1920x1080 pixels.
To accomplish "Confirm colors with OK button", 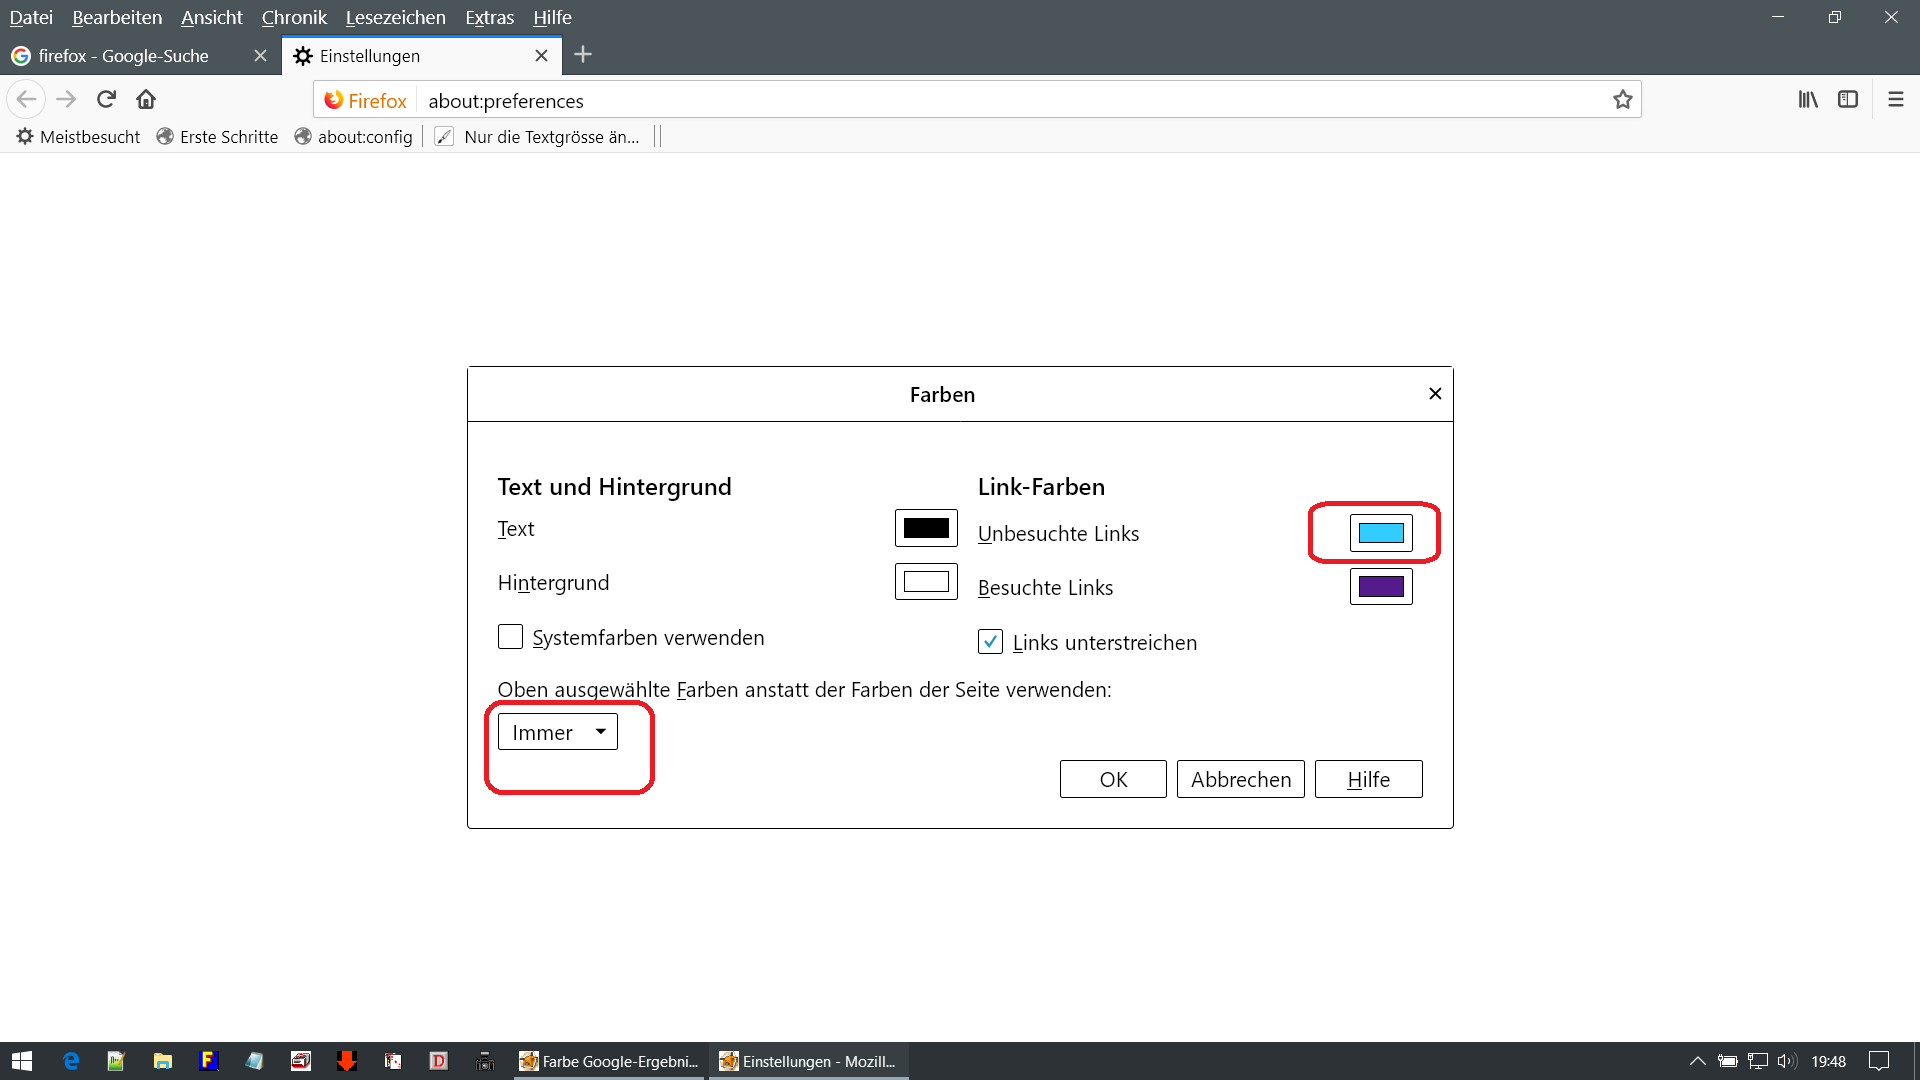I will [x=1113, y=779].
